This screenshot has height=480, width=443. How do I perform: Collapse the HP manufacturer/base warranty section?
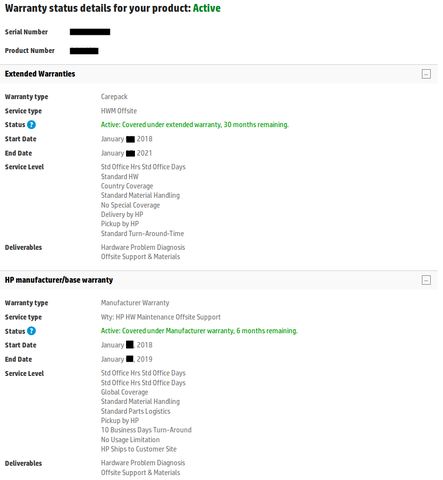[426, 280]
